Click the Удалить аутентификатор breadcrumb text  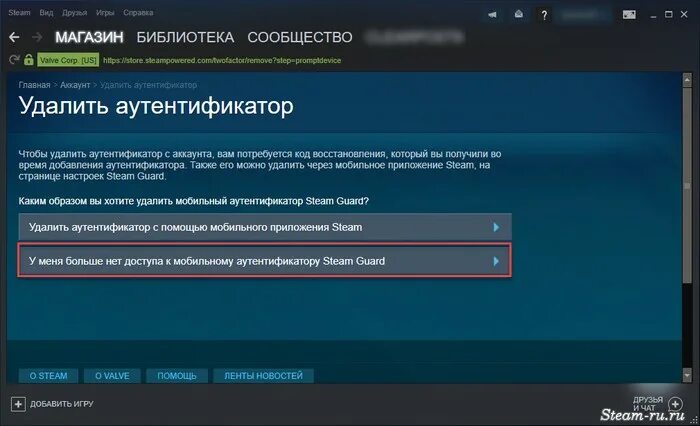[148, 85]
